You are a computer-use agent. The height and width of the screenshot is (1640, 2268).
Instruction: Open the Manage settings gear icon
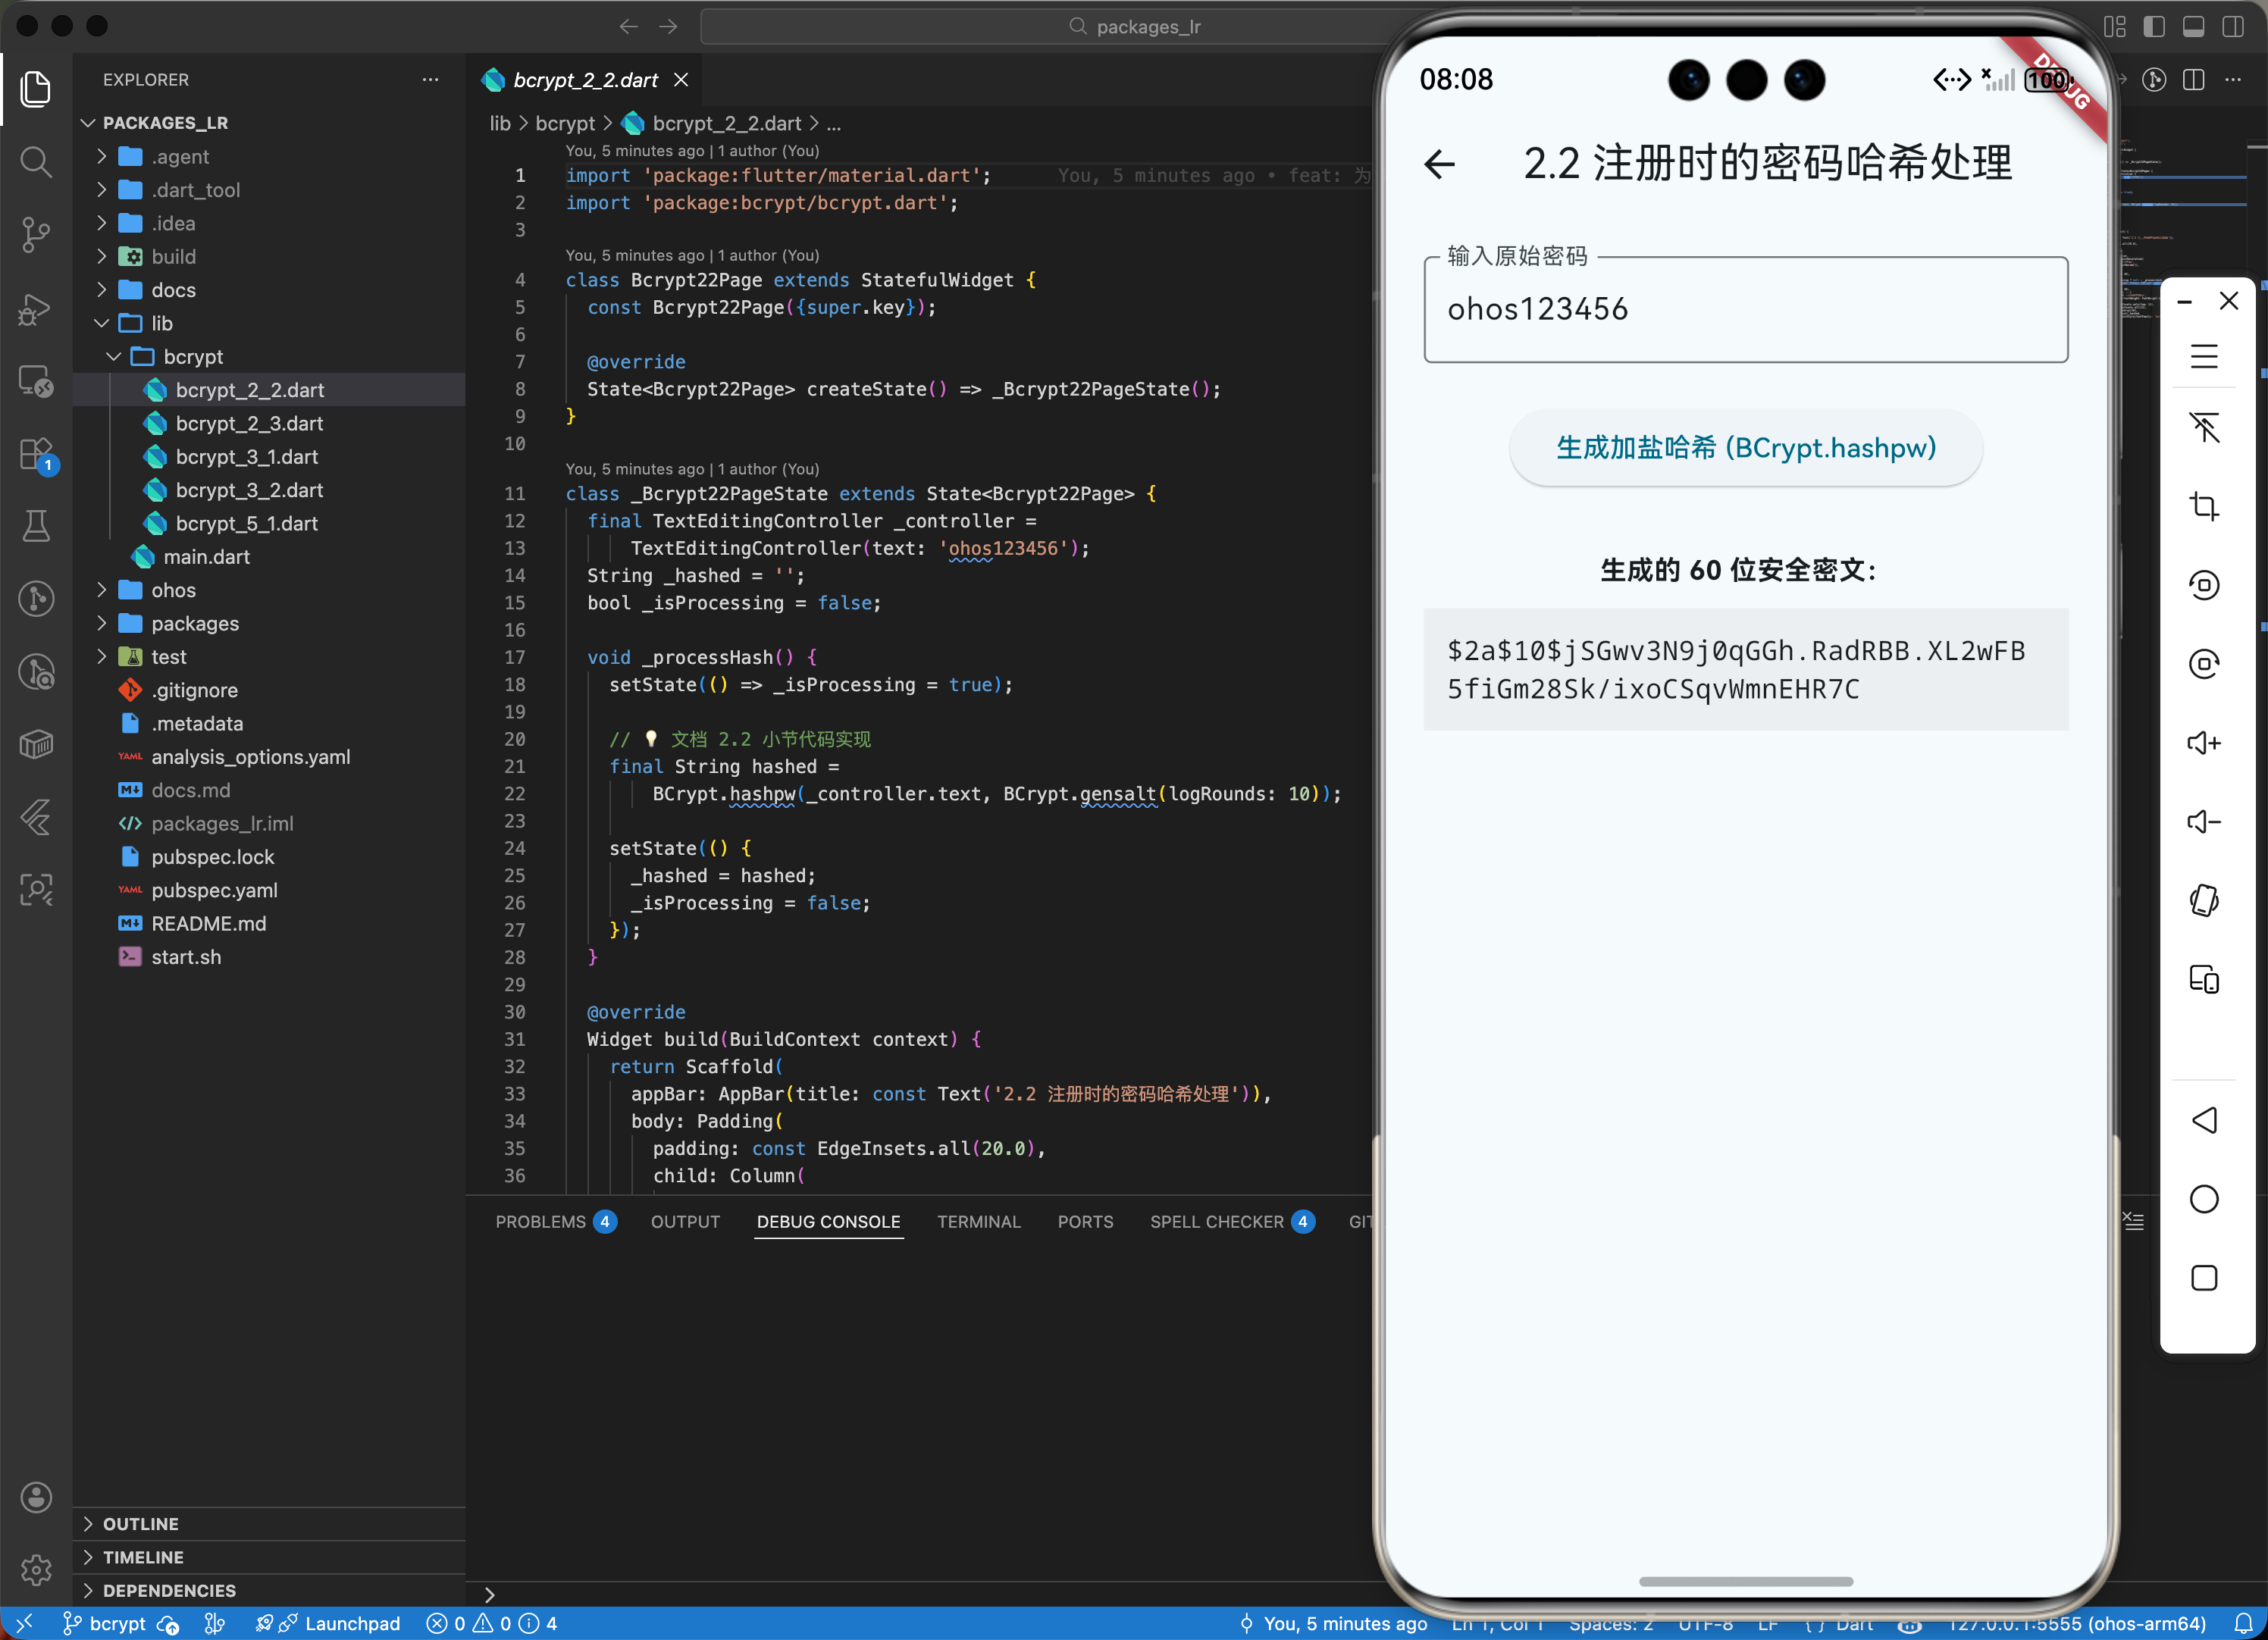point(36,1570)
